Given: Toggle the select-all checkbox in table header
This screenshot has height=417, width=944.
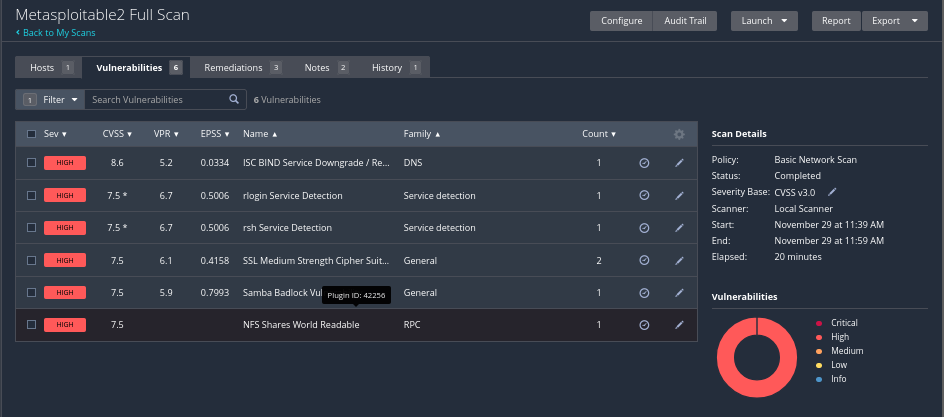Looking at the screenshot, I should pos(32,134).
